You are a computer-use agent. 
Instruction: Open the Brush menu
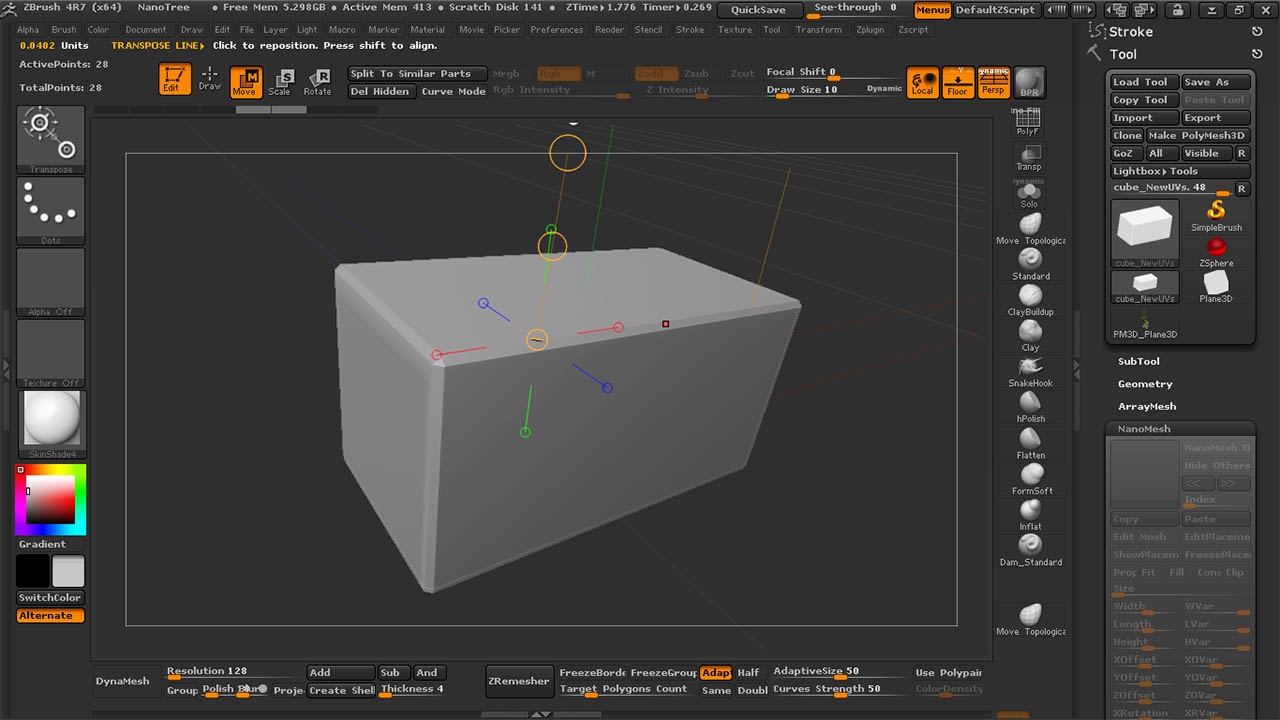(x=64, y=30)
